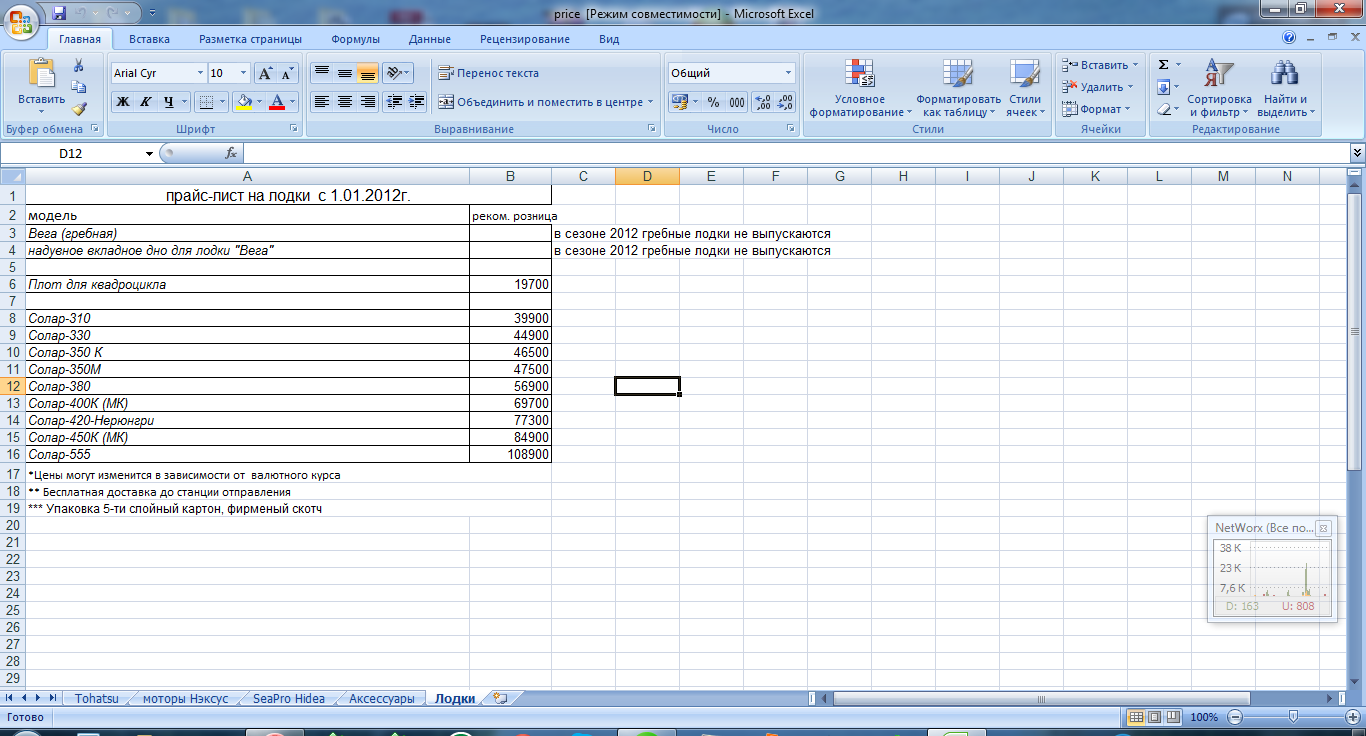Open Excel Help question mark
Image resolution: width=1366 pixels, height=736 pixels.
coord(1289,38)
